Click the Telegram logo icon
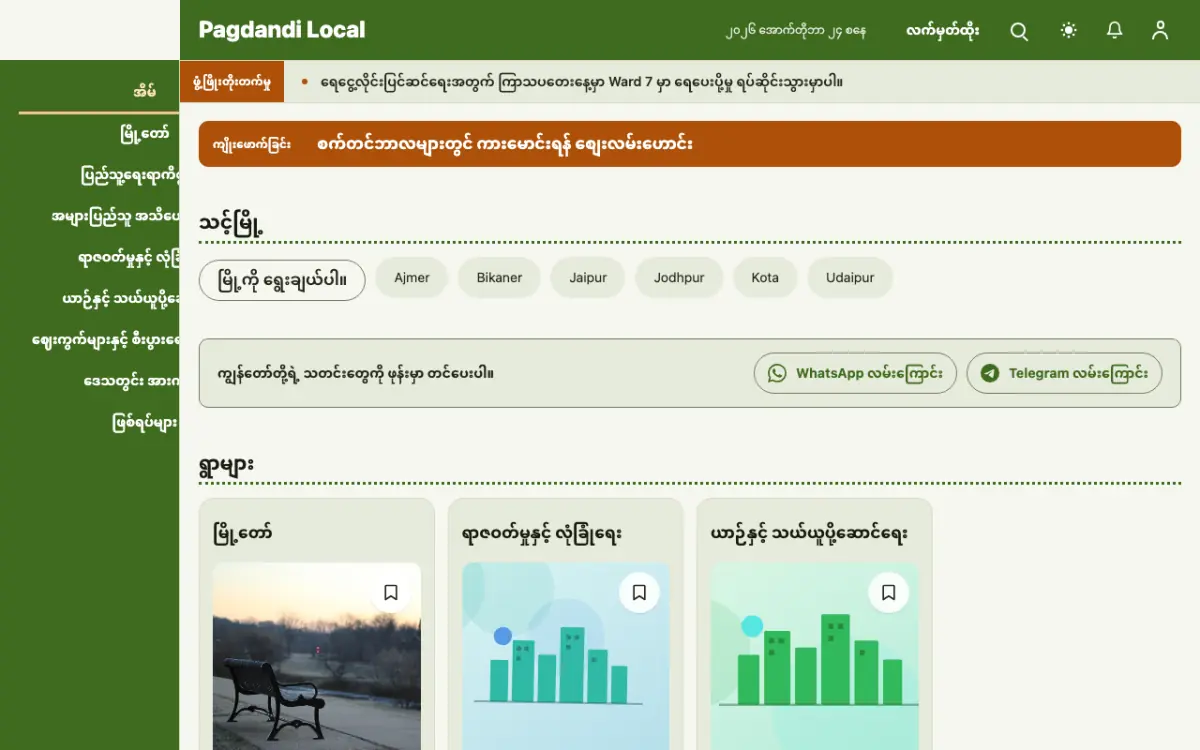Screen dimensions: 1200x750 990,373
